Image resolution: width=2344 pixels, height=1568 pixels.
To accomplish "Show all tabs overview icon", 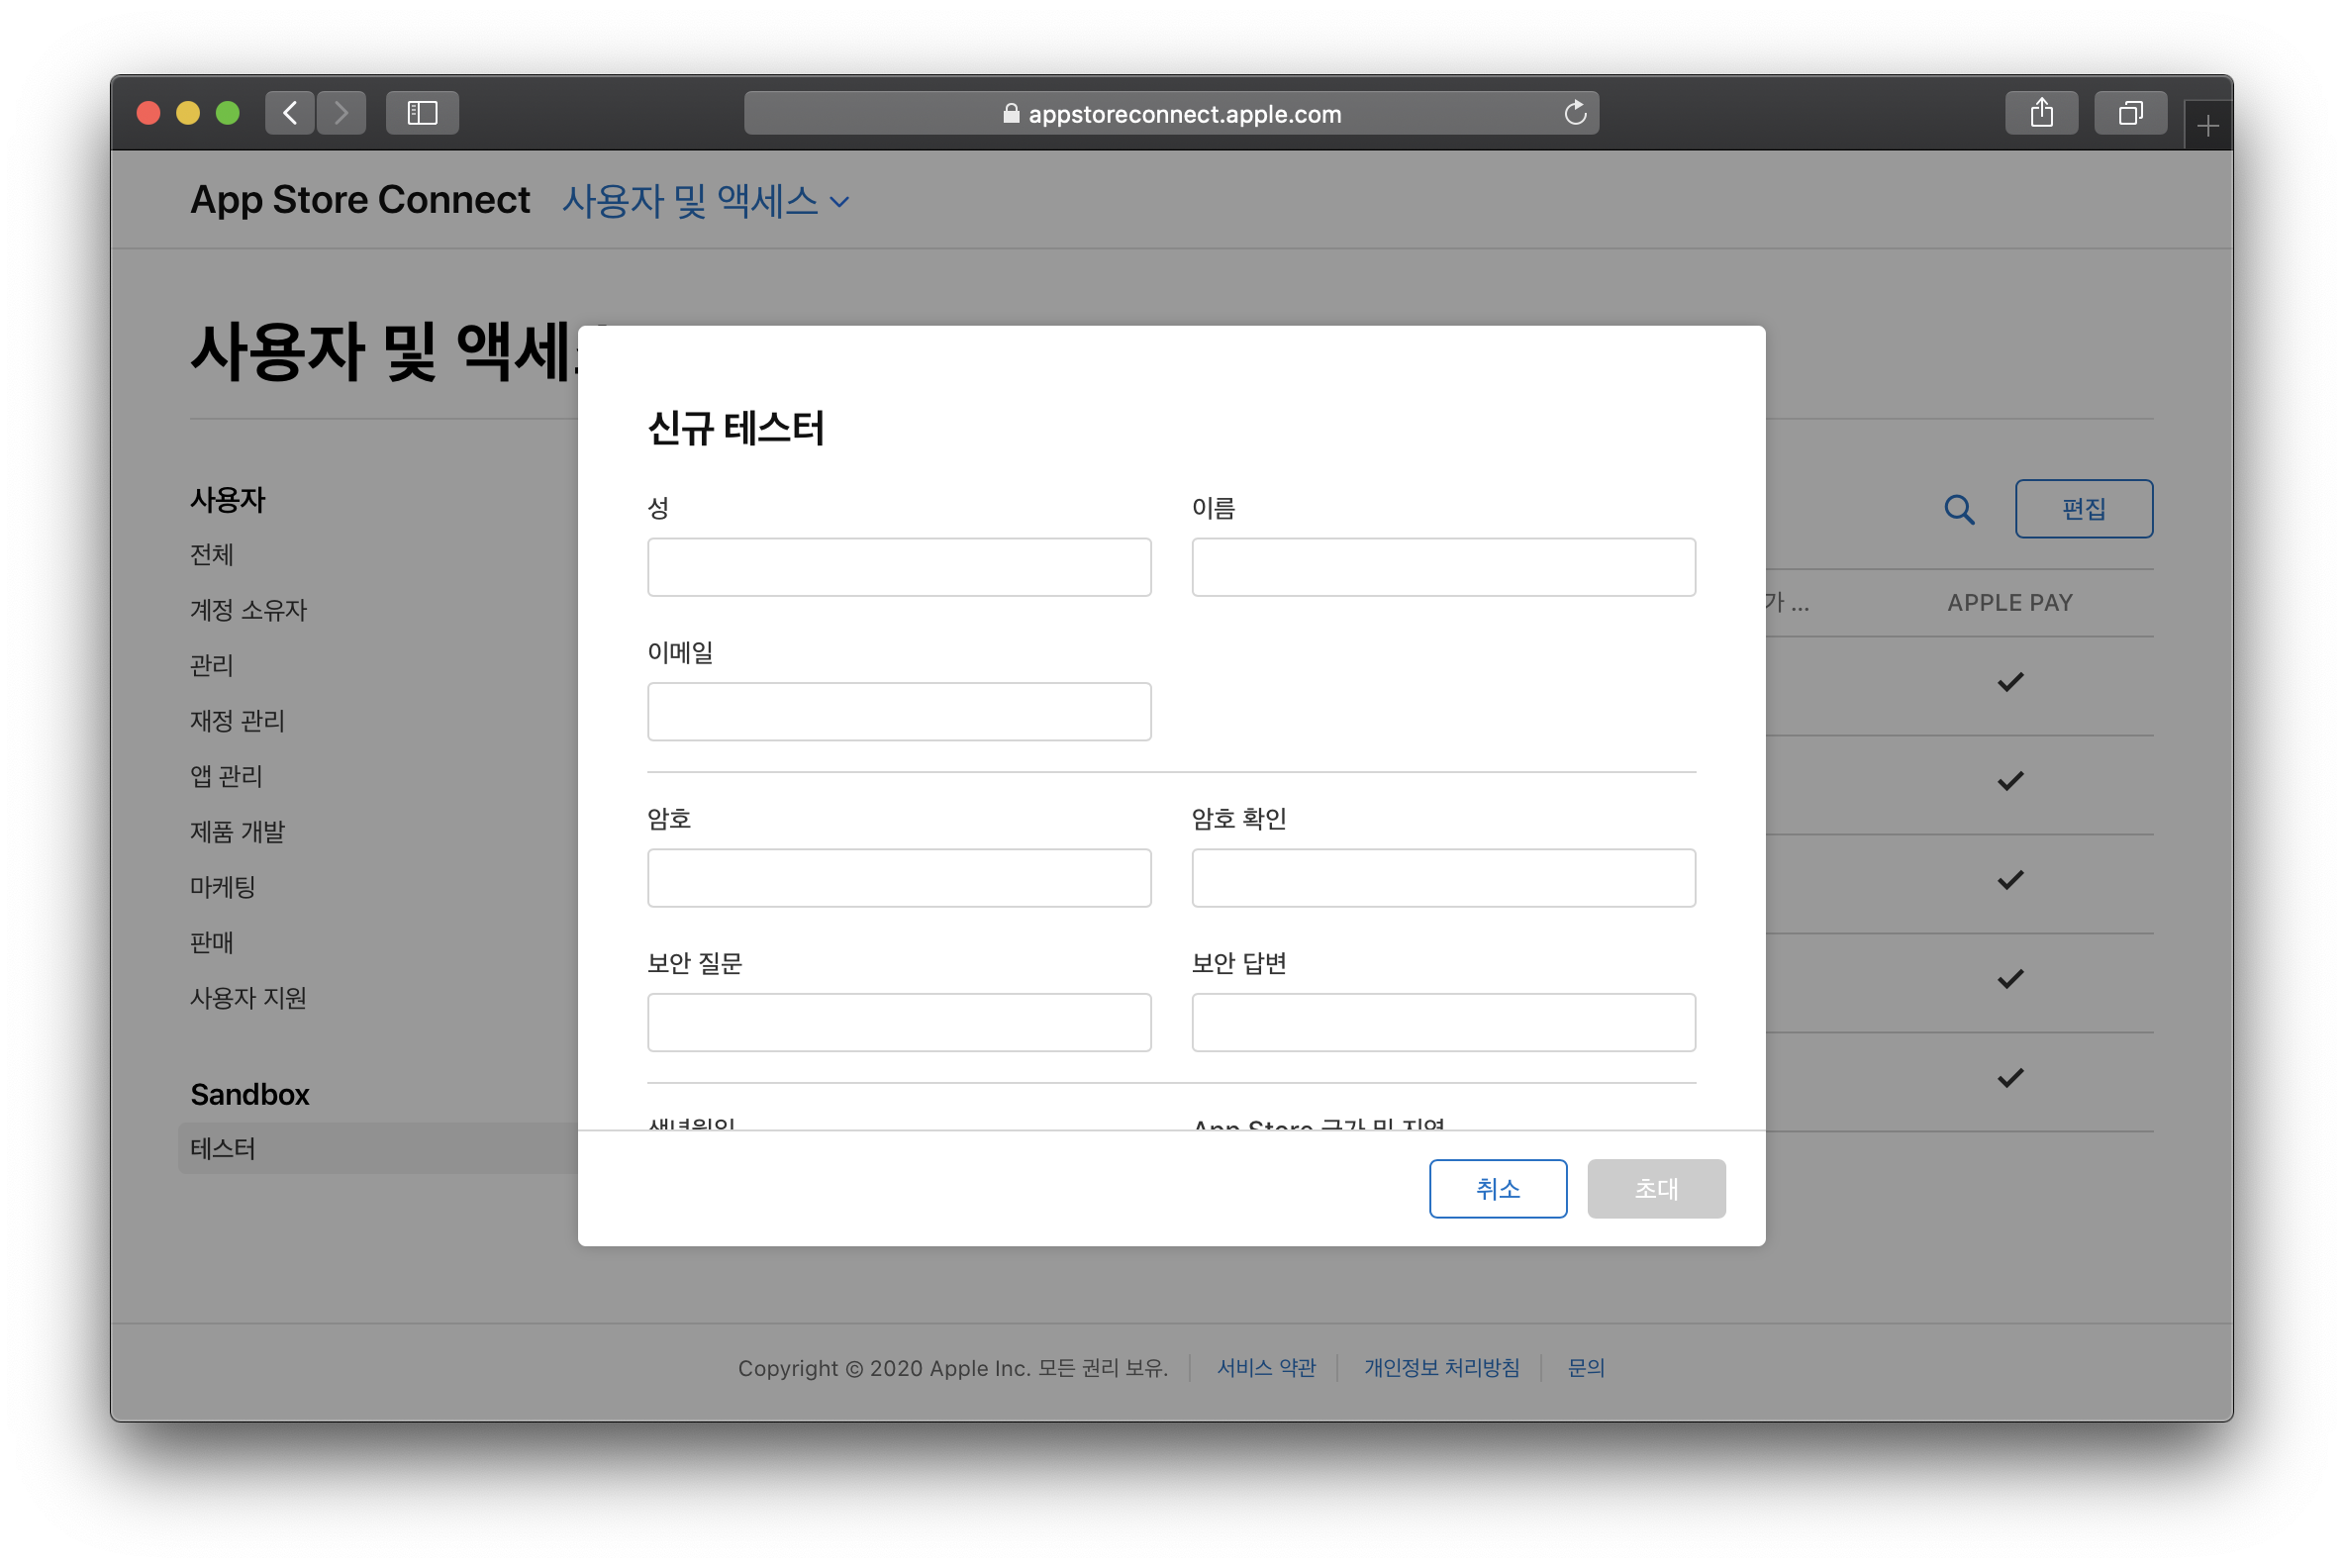I will [2130, 113].
